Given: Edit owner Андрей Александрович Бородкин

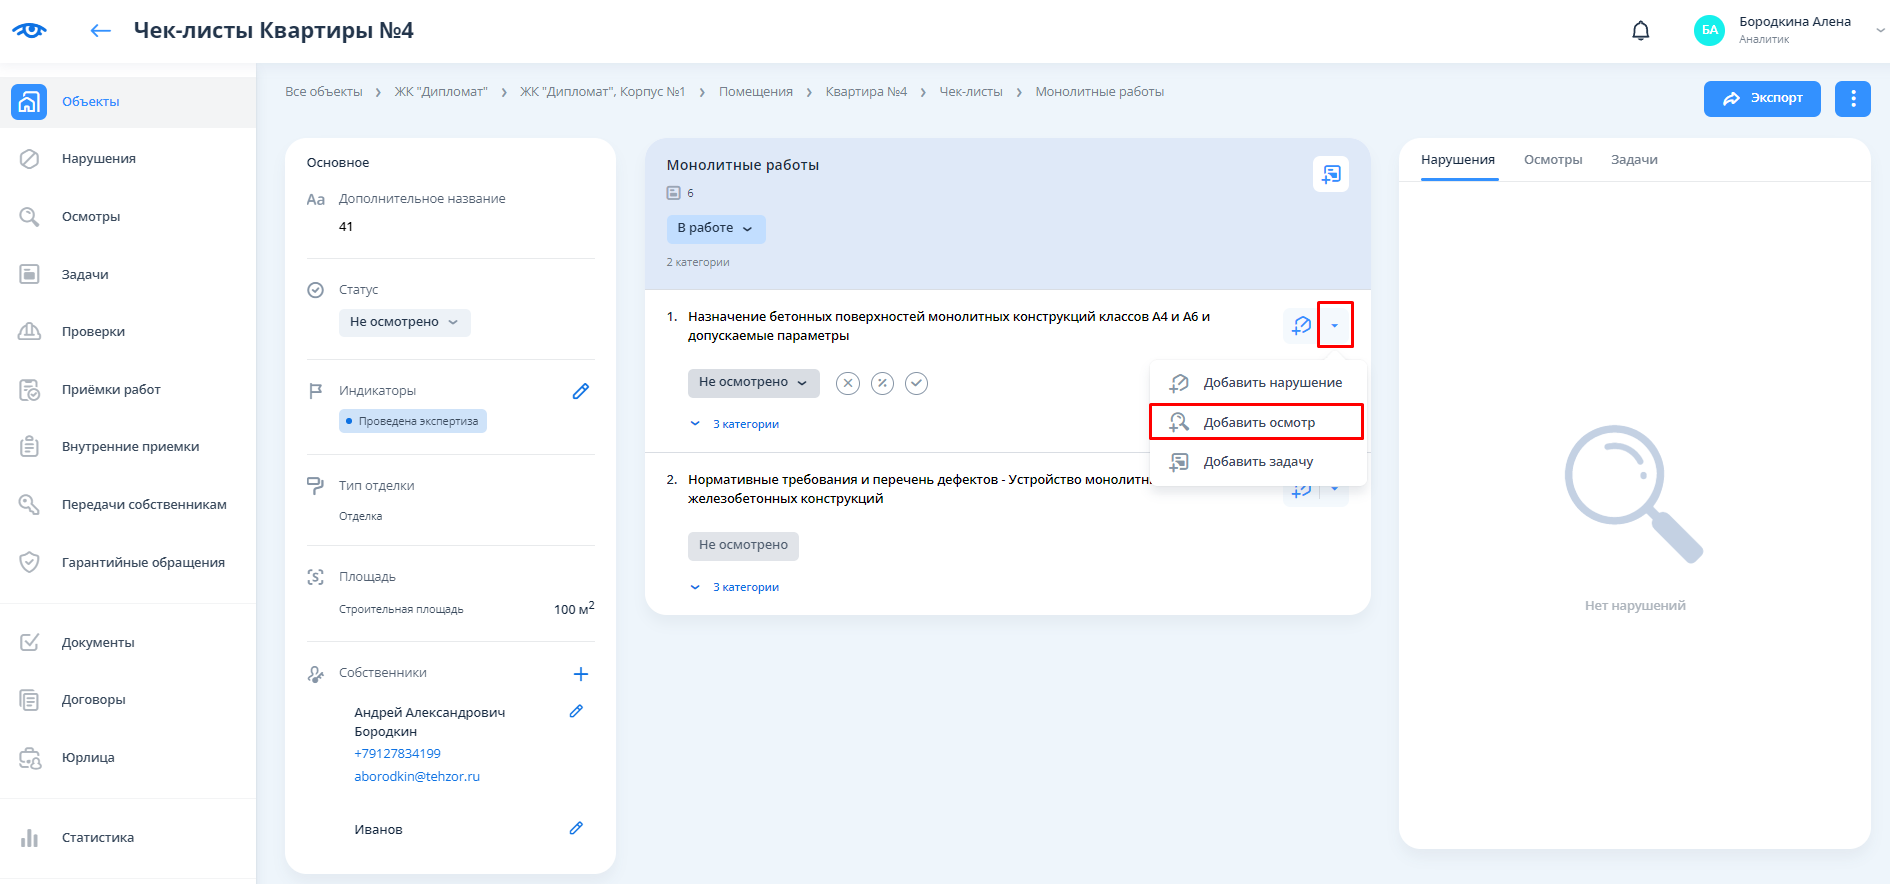Looking at the screenshot, I should point(576,711).
